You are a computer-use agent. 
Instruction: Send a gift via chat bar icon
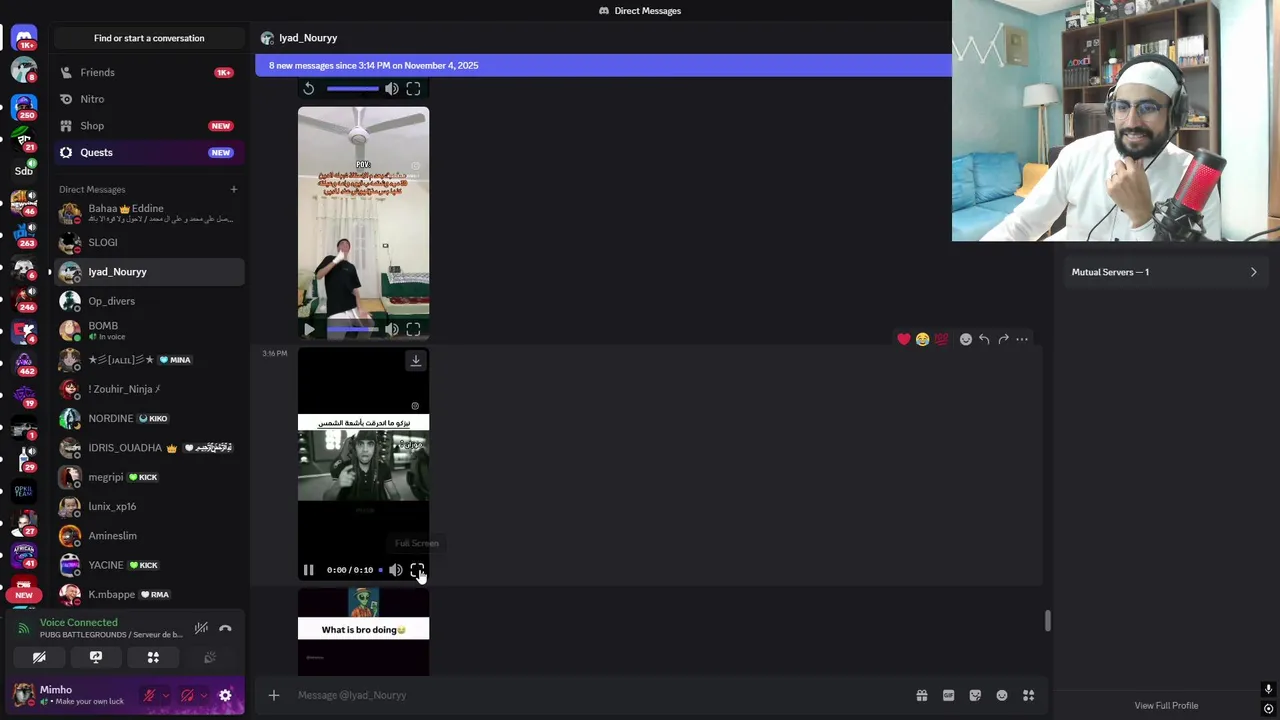pyautogui.click(x=922, y=695)
